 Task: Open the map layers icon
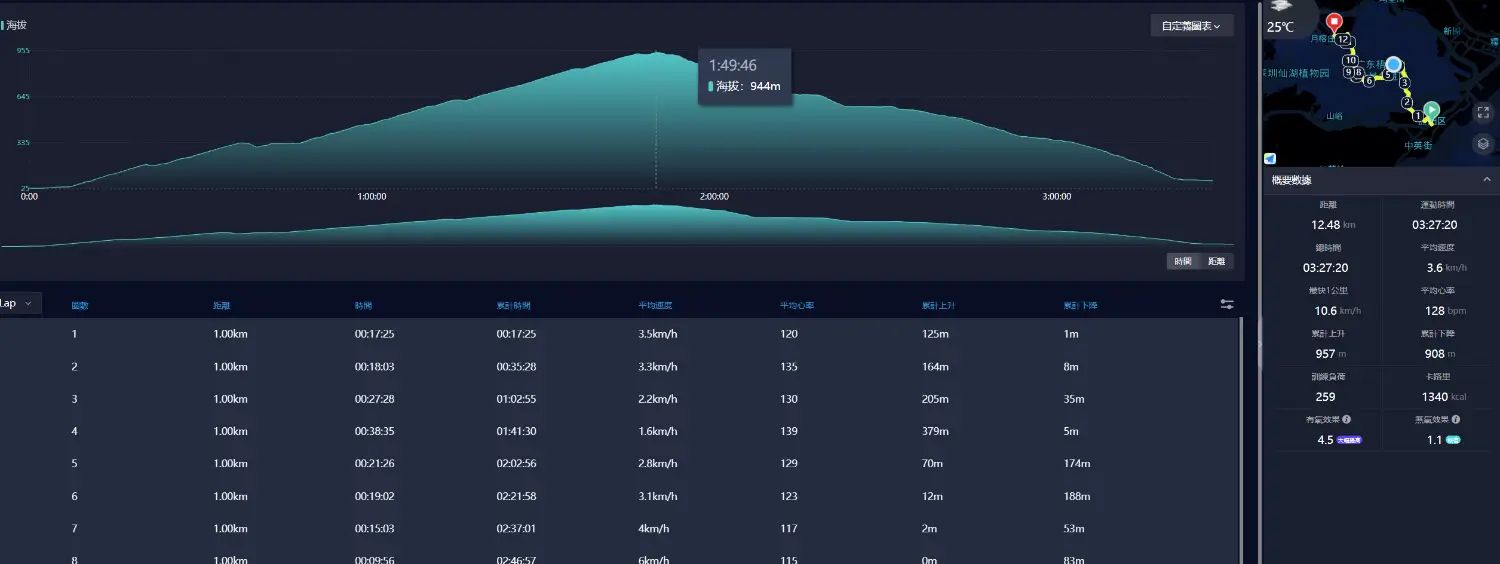[1483, 144]
